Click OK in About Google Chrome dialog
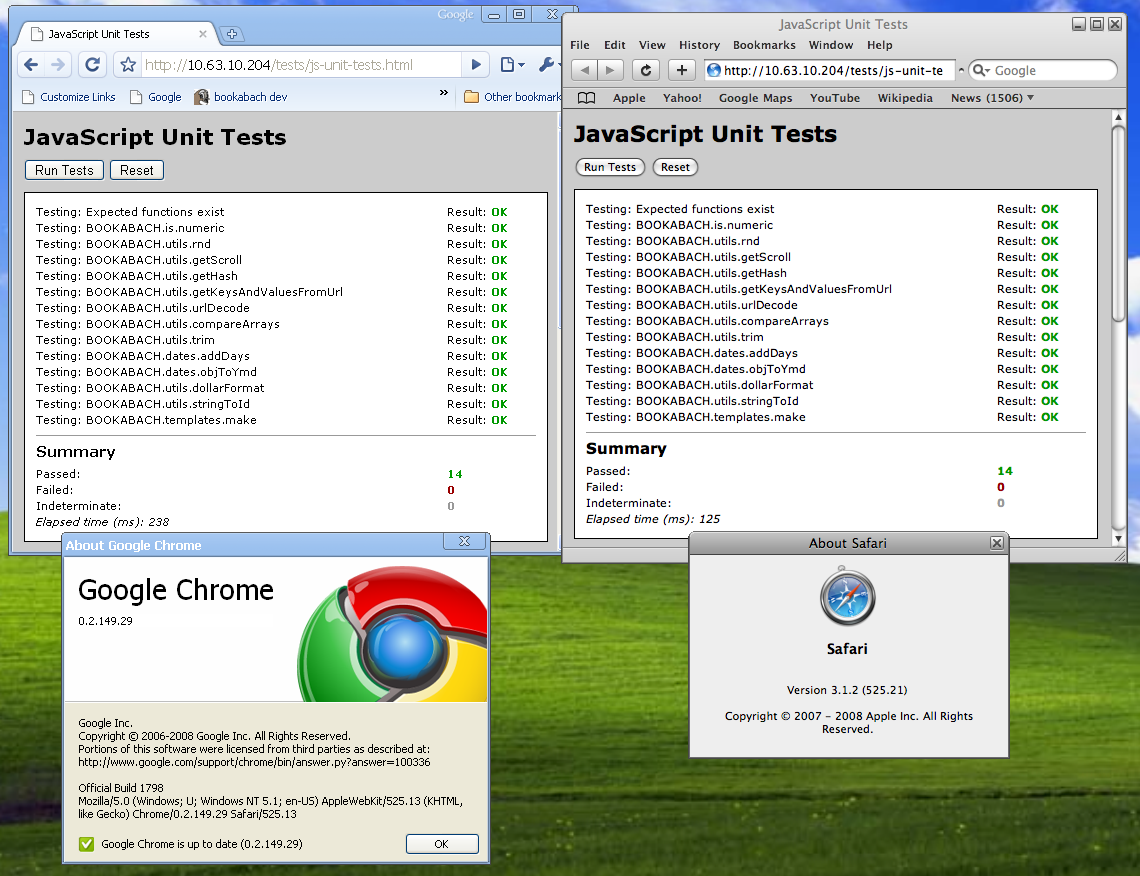1140x876 pixels. point(441,844)
